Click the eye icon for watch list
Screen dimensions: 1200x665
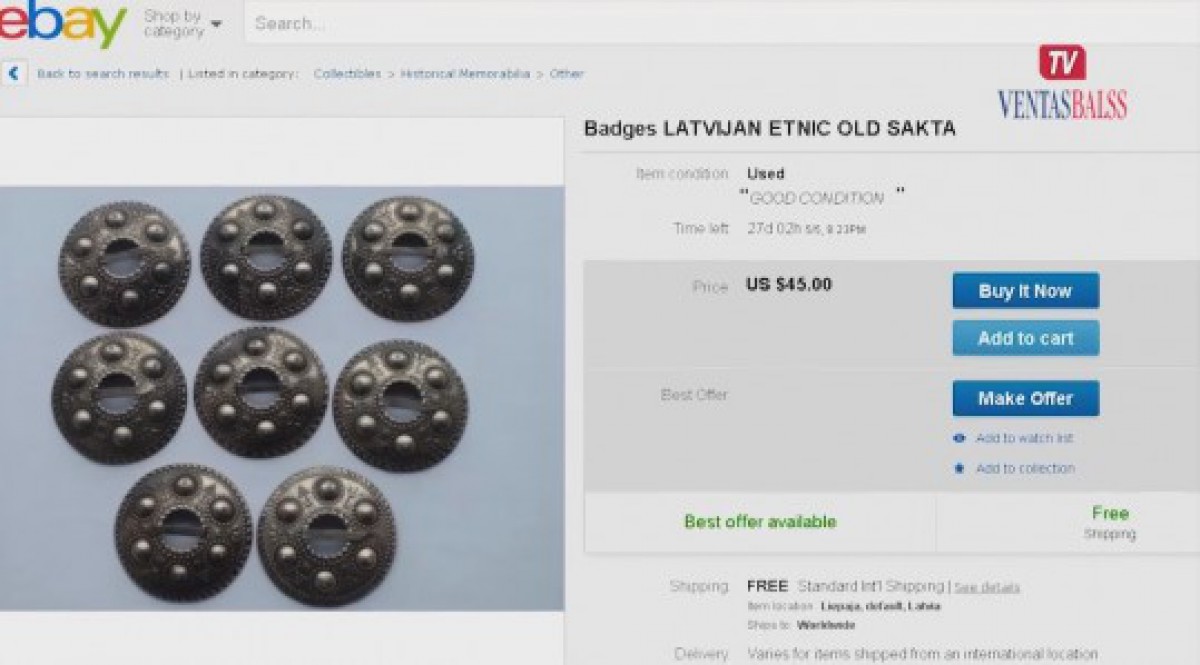[x=960, y=438]
